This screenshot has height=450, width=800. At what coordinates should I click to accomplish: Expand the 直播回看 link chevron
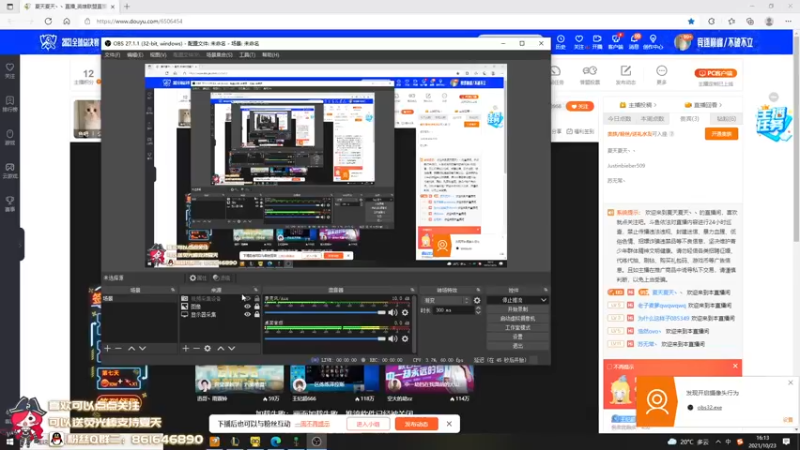(x=720, y=105)
